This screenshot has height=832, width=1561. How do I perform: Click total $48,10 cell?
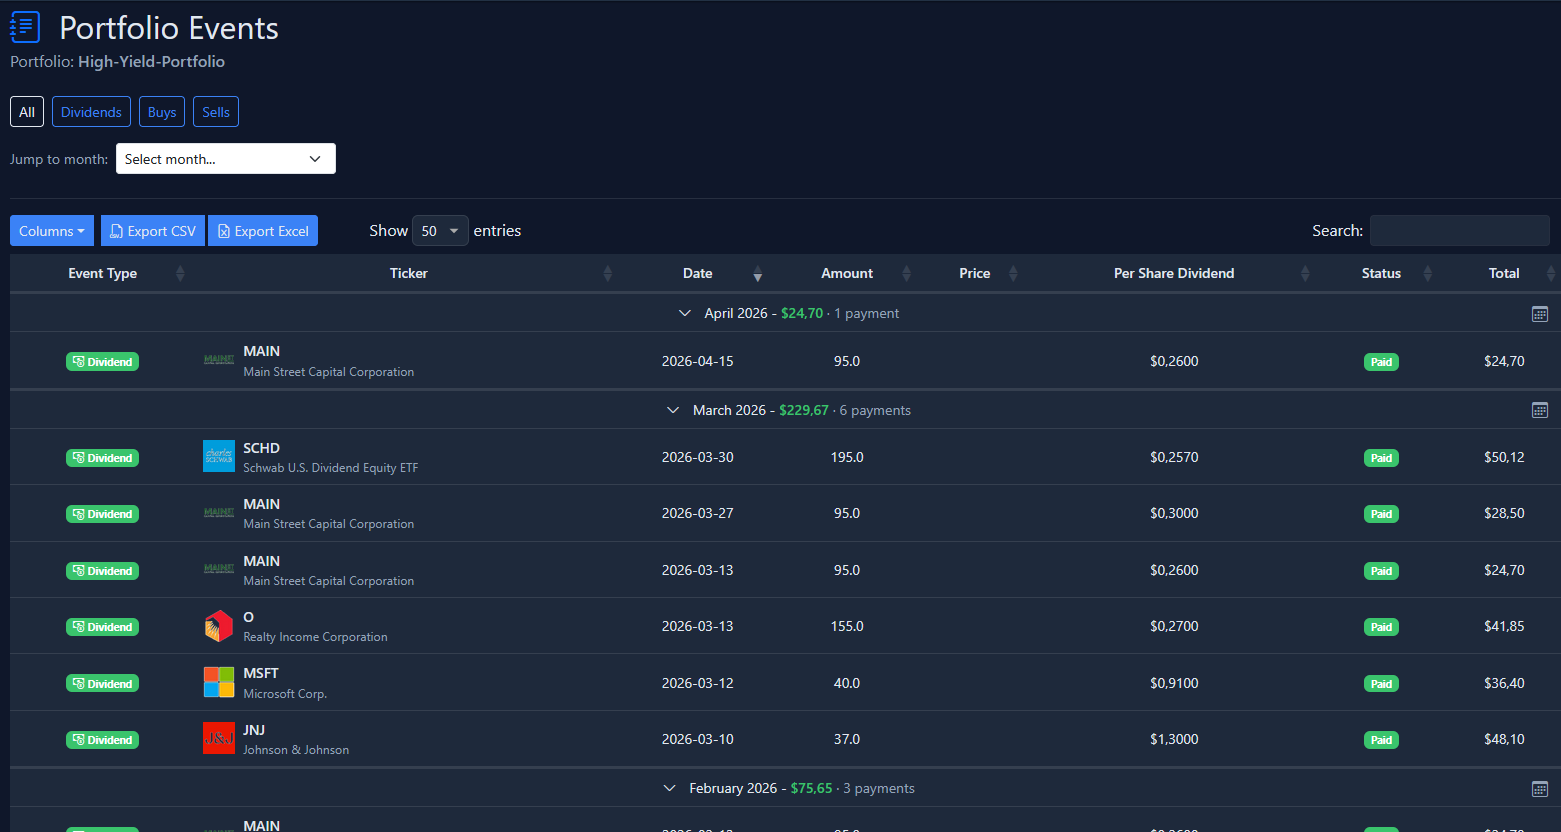(x=1504, y=739)
